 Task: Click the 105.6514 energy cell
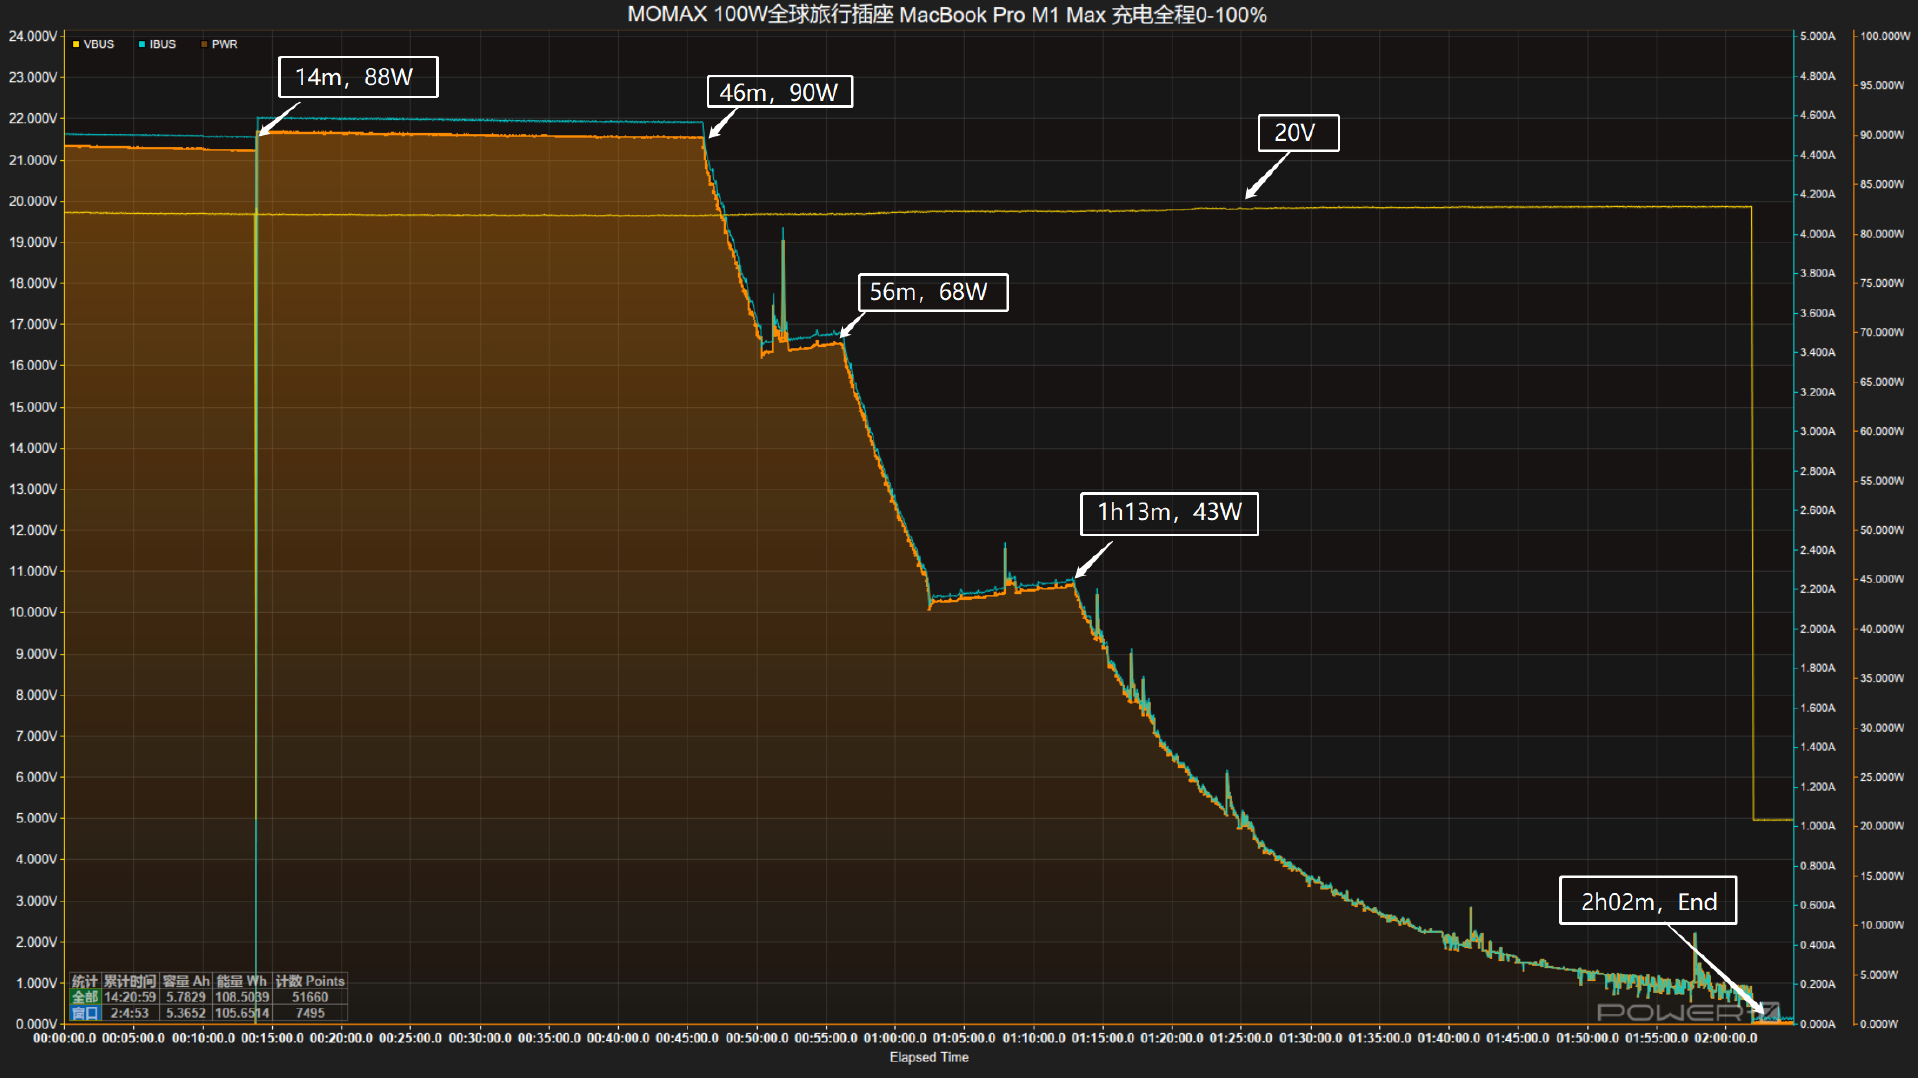pyautogui.click(x=242, y=1013)
